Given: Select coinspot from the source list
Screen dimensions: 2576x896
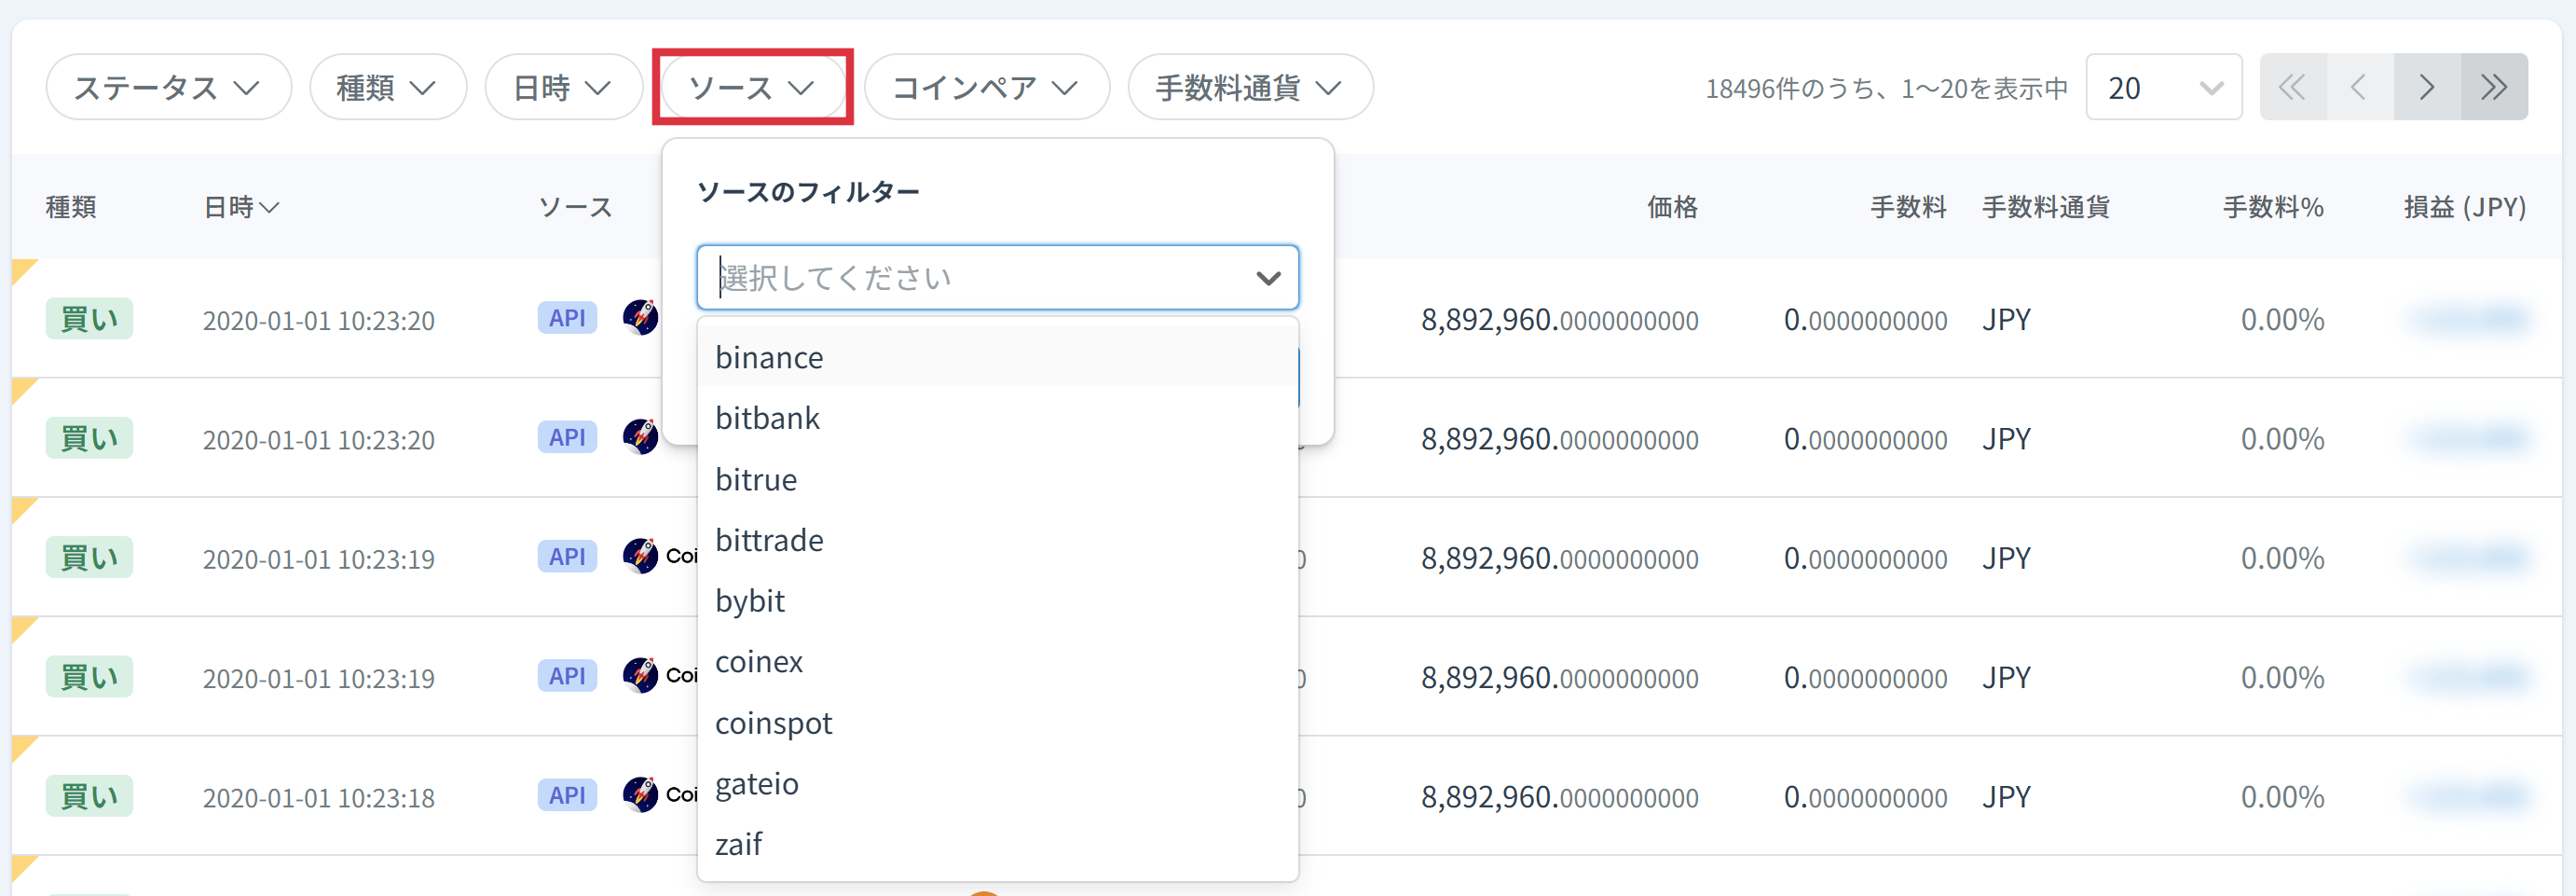Looking at the screenshot, I should point(998,723).
